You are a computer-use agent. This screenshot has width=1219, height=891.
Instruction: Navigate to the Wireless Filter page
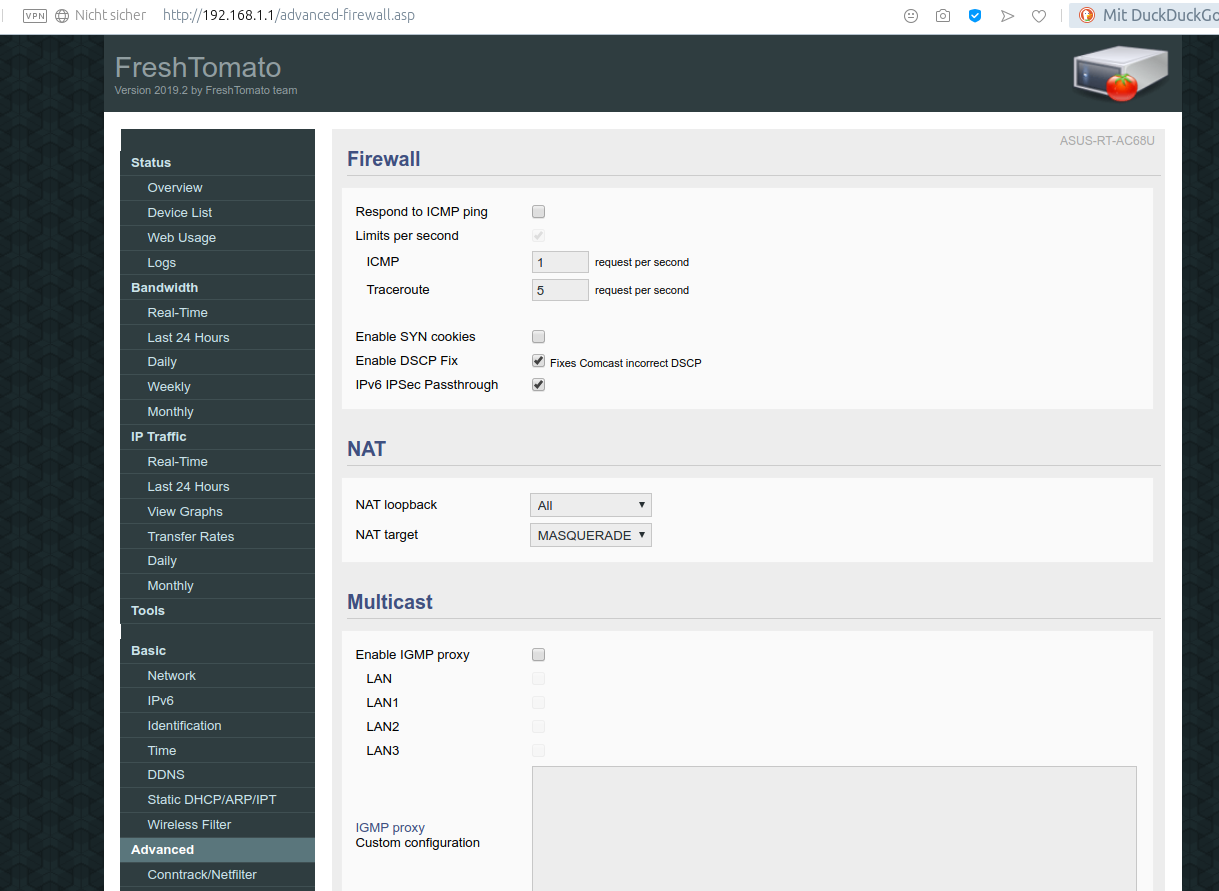(x=189, y=824)
